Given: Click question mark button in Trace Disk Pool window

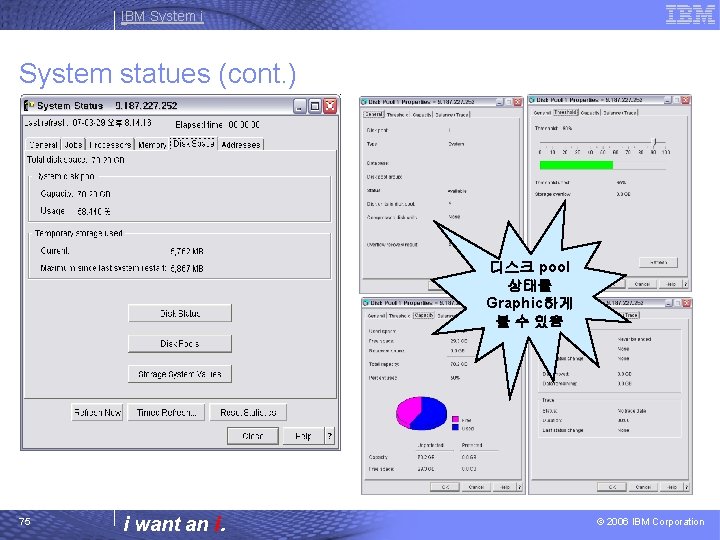Looking at the screenshot, I should point(686,487).
